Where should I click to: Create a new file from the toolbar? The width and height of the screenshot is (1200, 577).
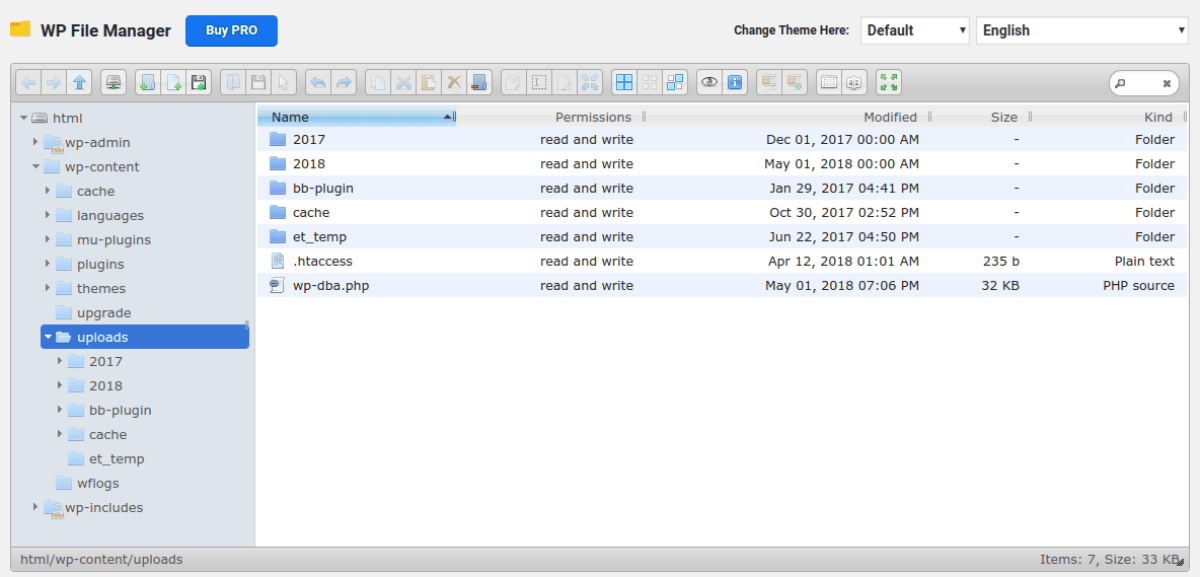pos(173,83)
